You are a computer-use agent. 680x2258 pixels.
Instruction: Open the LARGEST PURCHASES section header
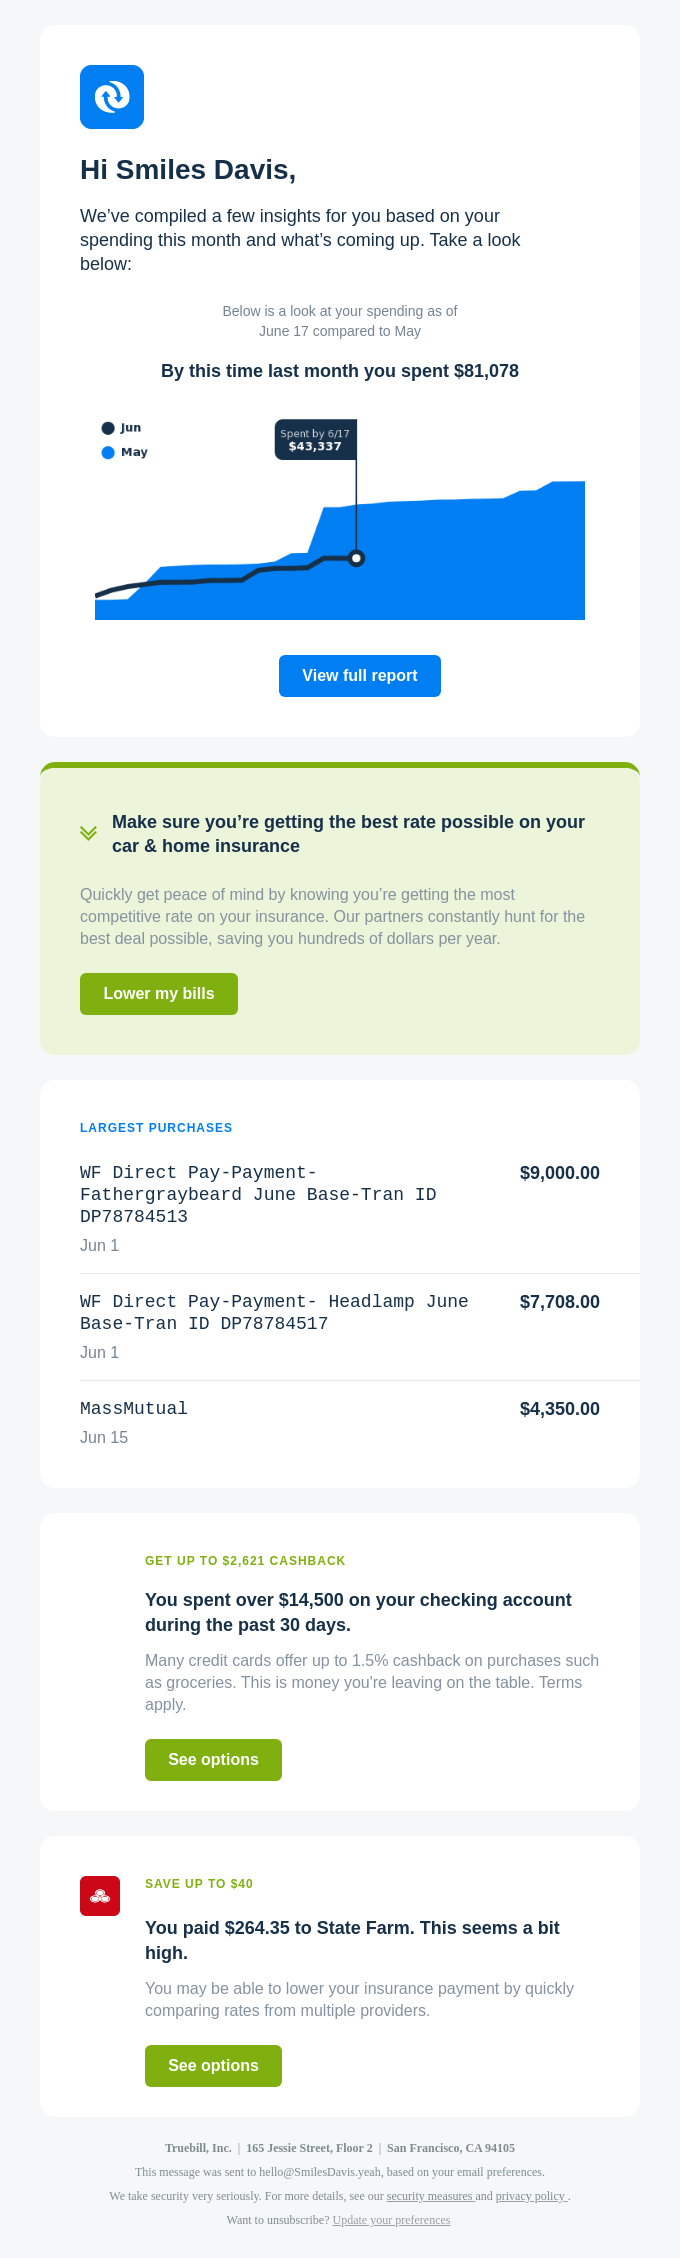pyautogui.click(x=156, y=1127)
